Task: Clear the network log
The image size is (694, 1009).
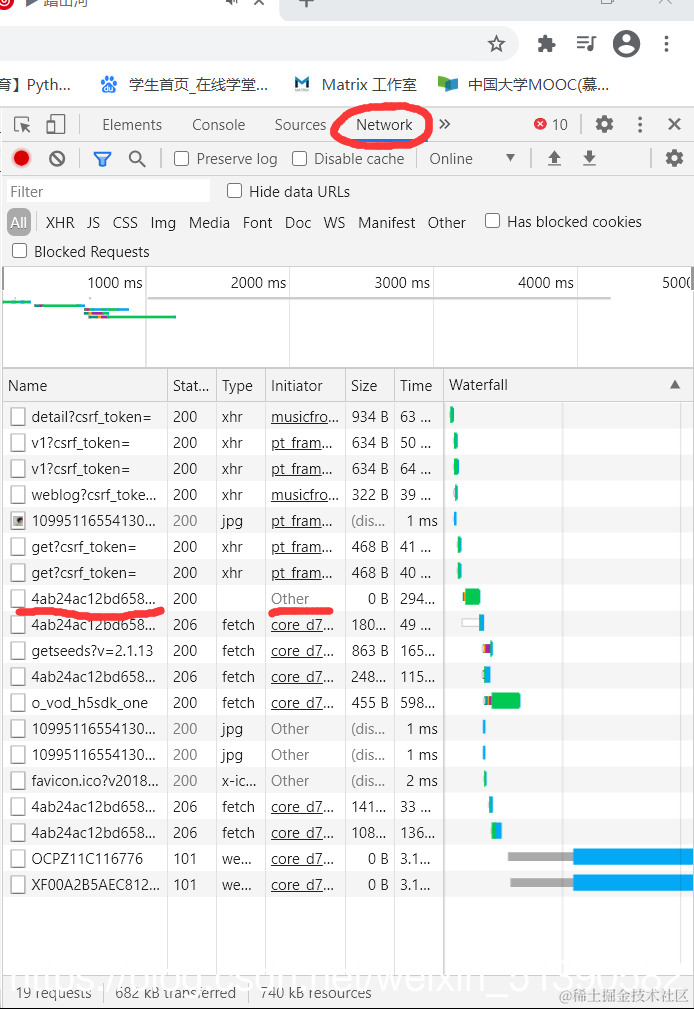Action: point(57,158)
